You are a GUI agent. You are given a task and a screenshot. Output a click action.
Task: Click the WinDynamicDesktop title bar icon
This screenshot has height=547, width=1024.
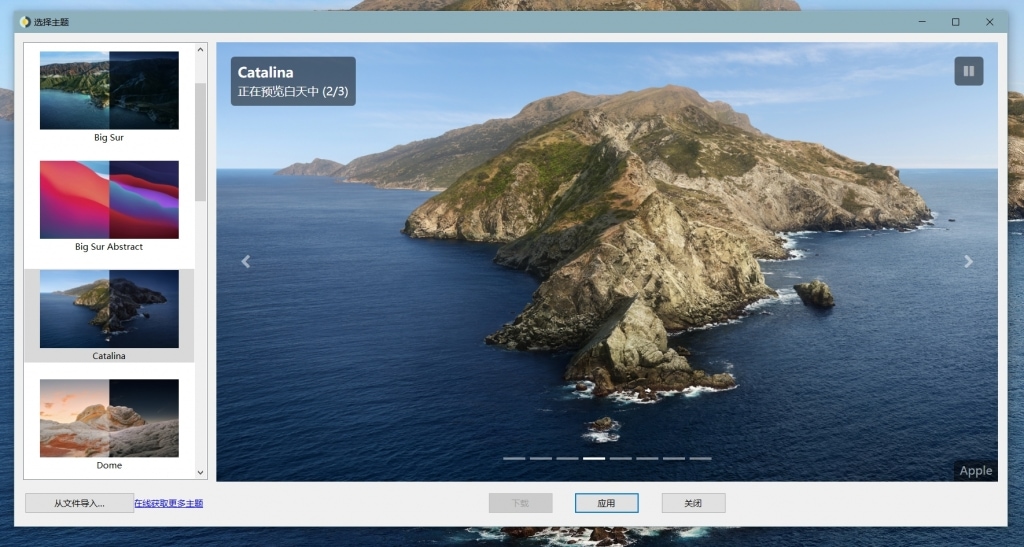(x=25, y=22)
